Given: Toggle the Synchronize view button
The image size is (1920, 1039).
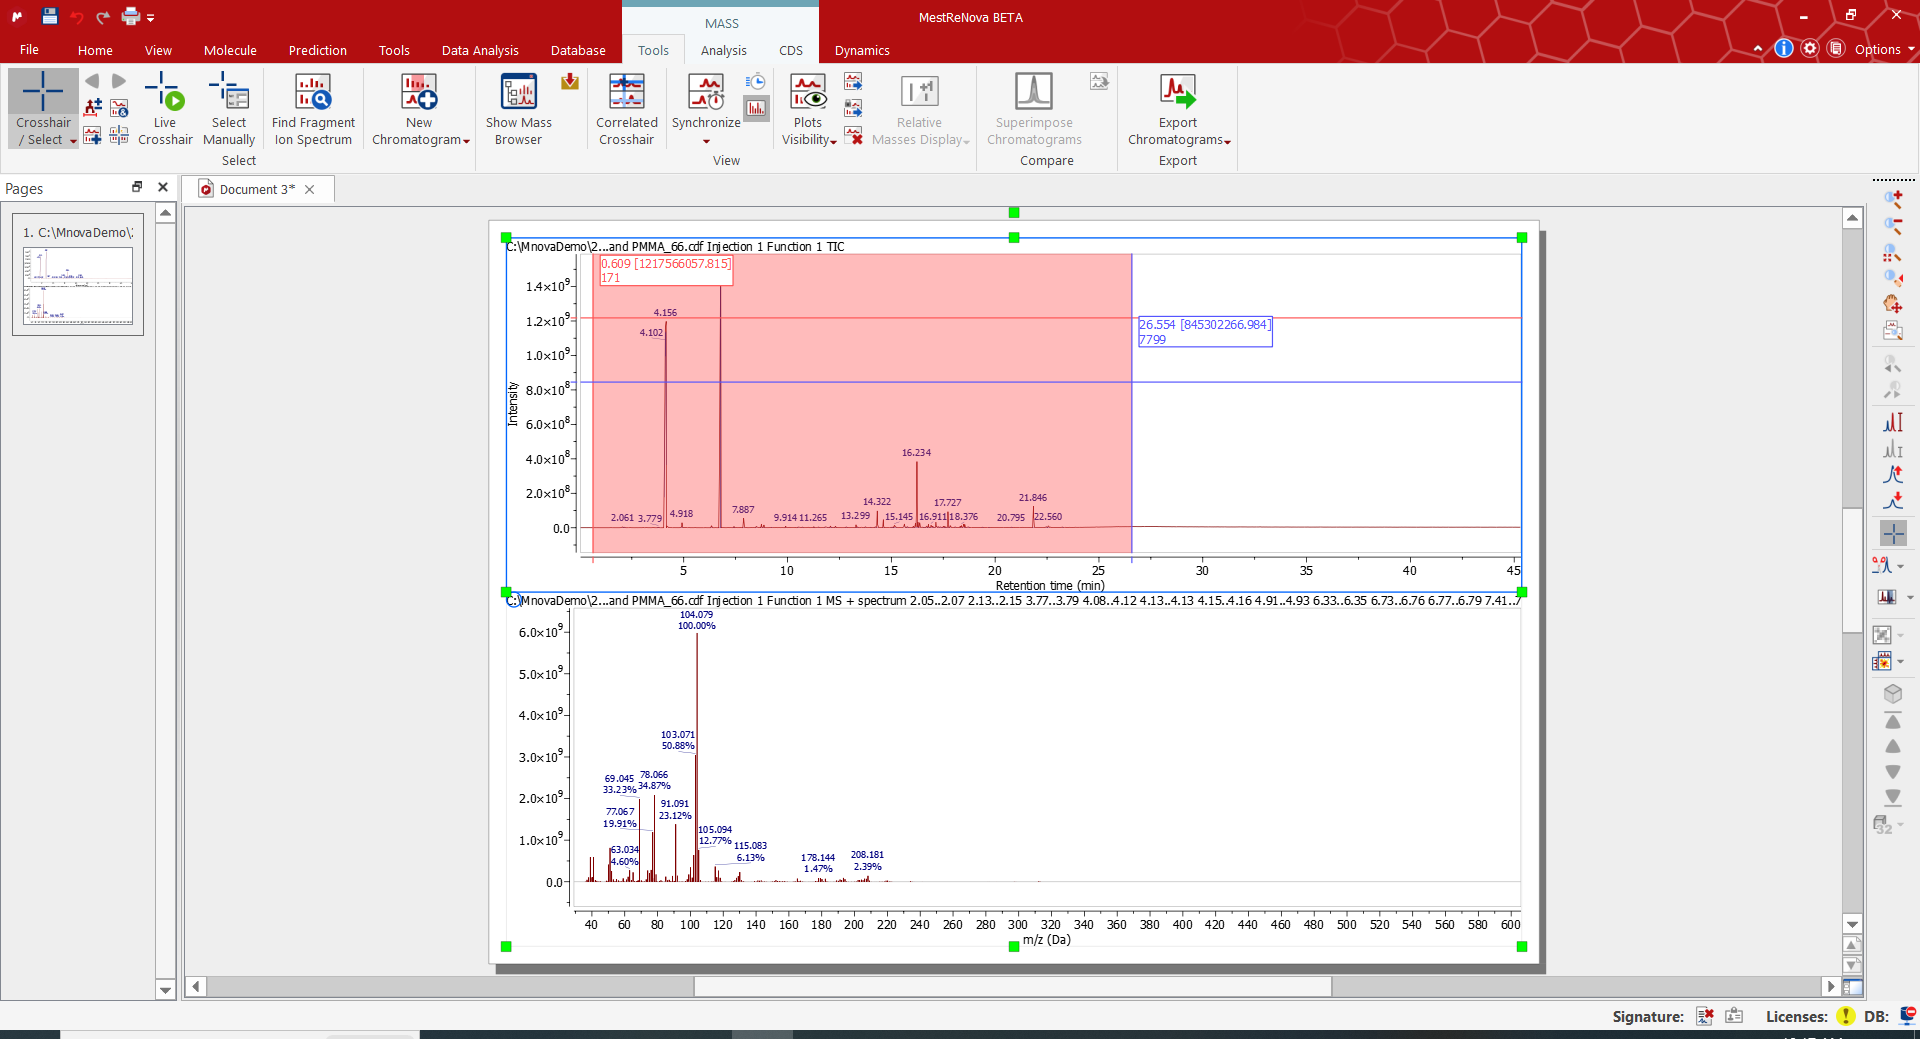Looking at the screenshot, I should coord(706,92).
